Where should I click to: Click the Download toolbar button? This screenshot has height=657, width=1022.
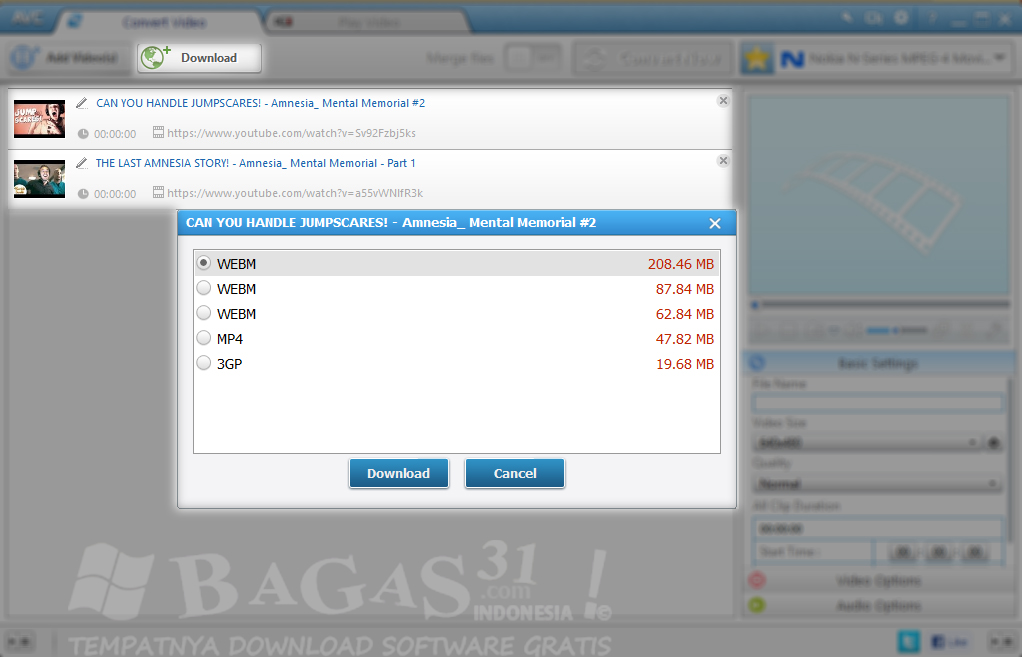click(x=199, y=58)
